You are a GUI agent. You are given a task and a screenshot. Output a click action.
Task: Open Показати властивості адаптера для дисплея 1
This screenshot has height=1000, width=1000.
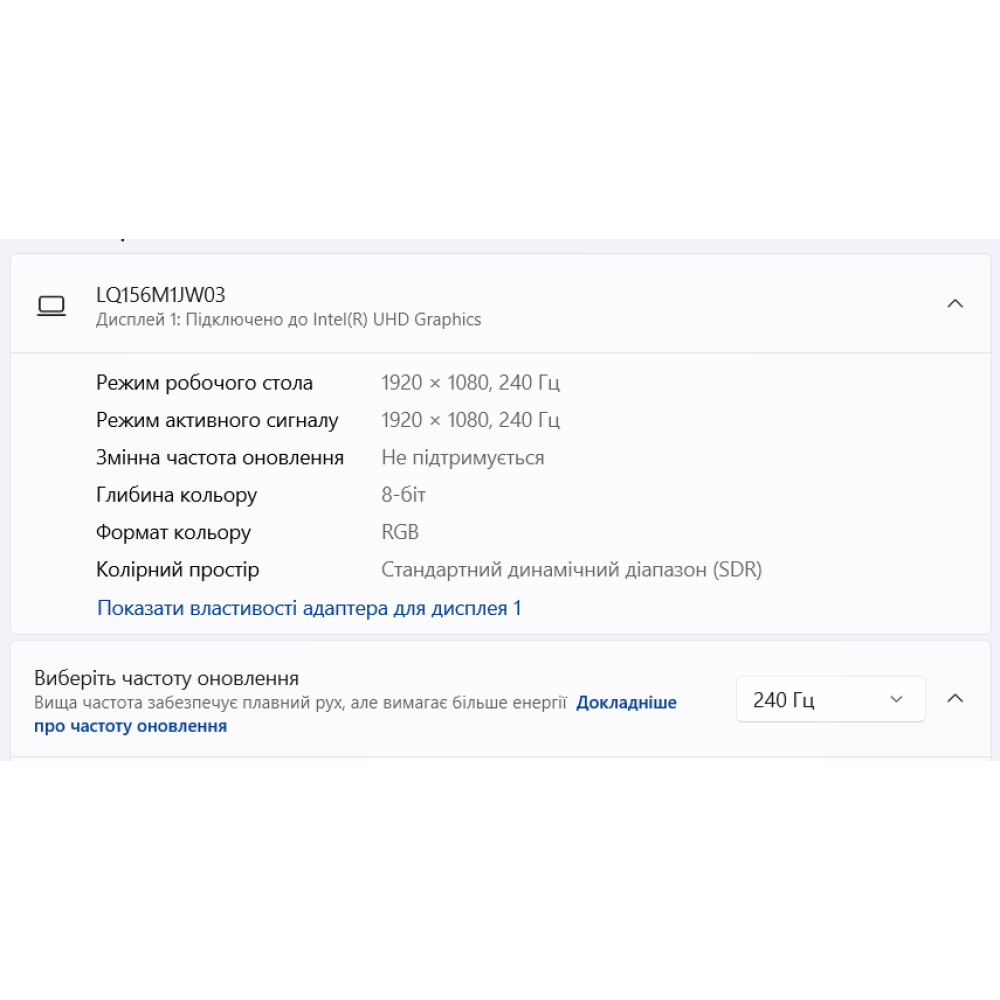point(309,608)
